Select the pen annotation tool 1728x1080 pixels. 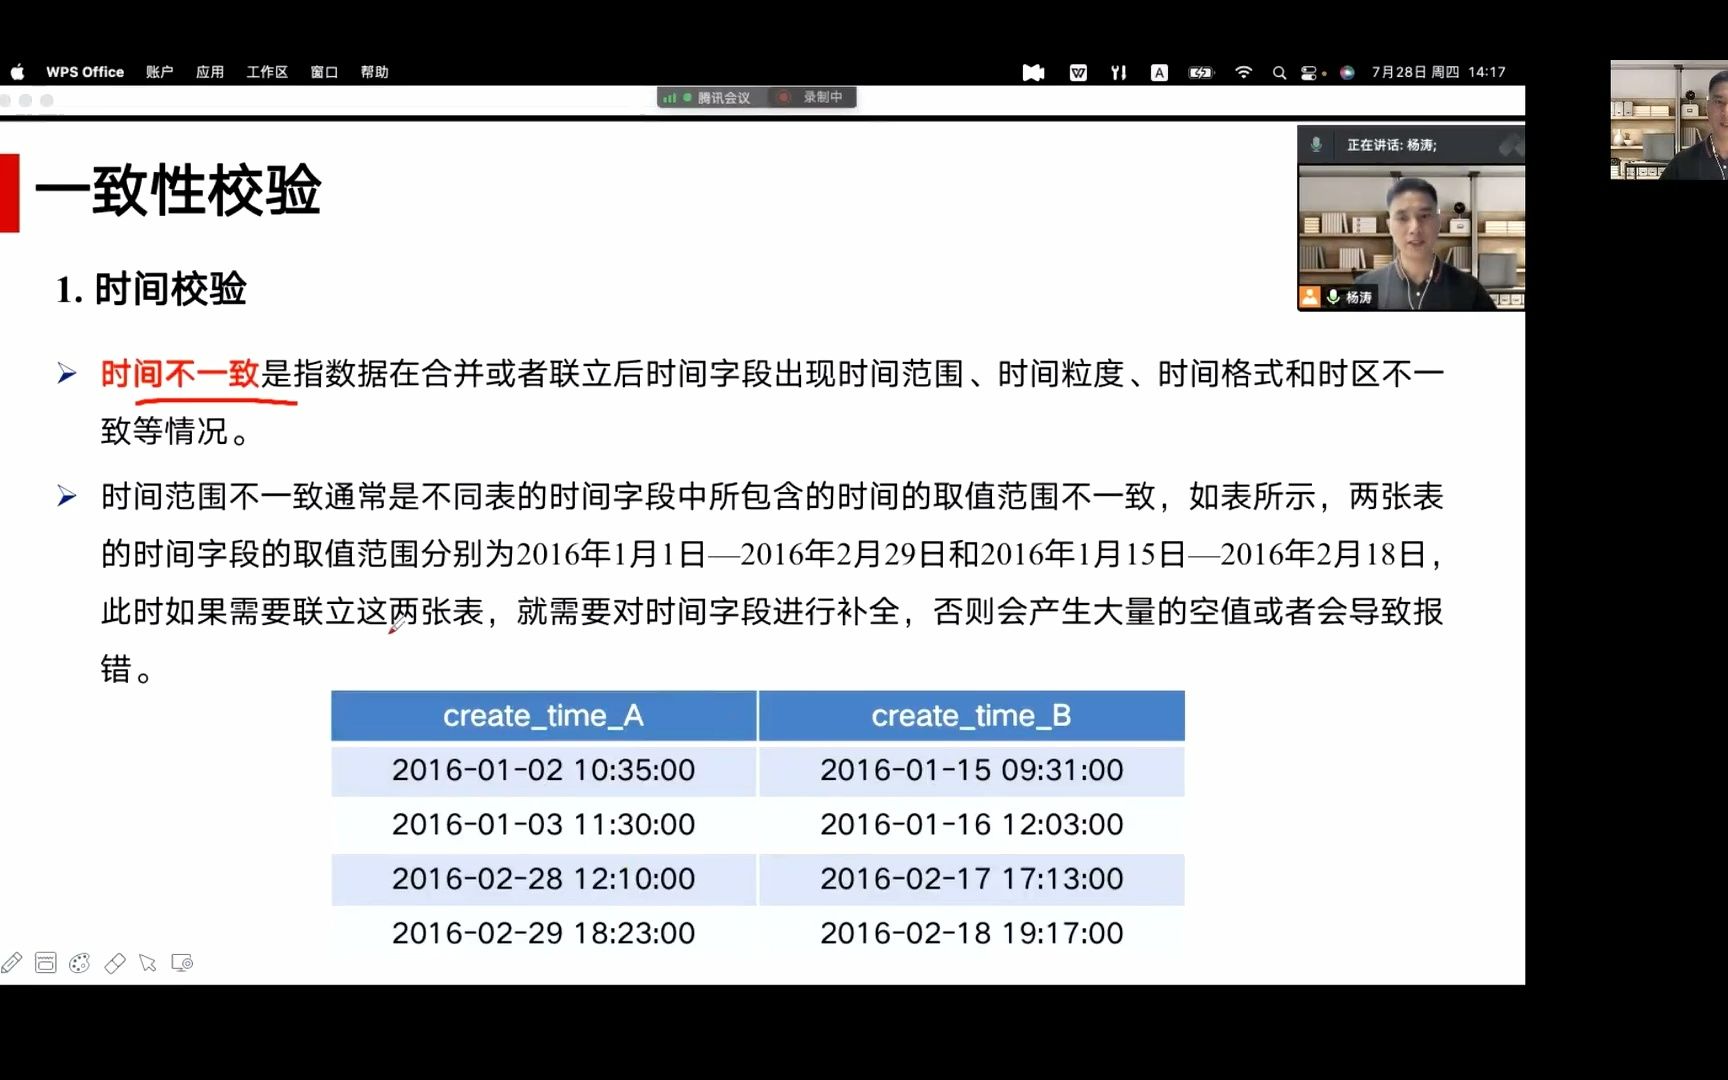click(12, 963)
